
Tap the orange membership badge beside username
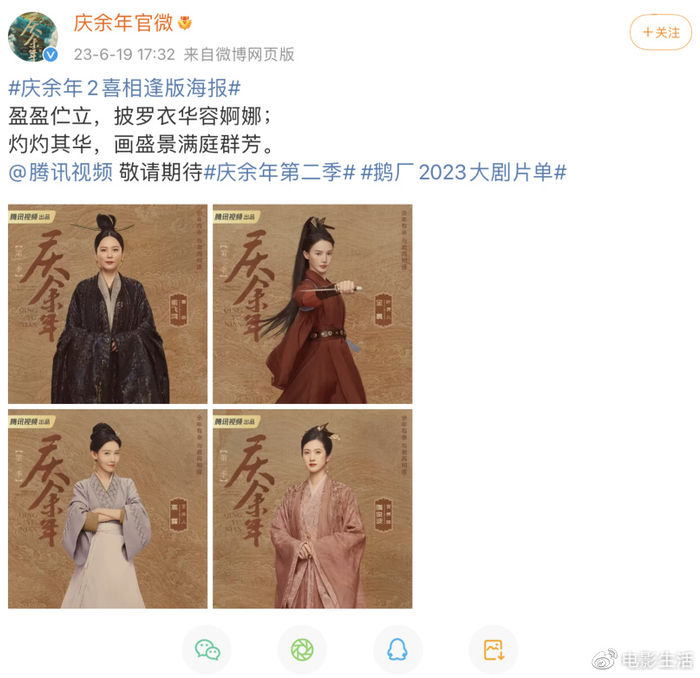[184, 23]
